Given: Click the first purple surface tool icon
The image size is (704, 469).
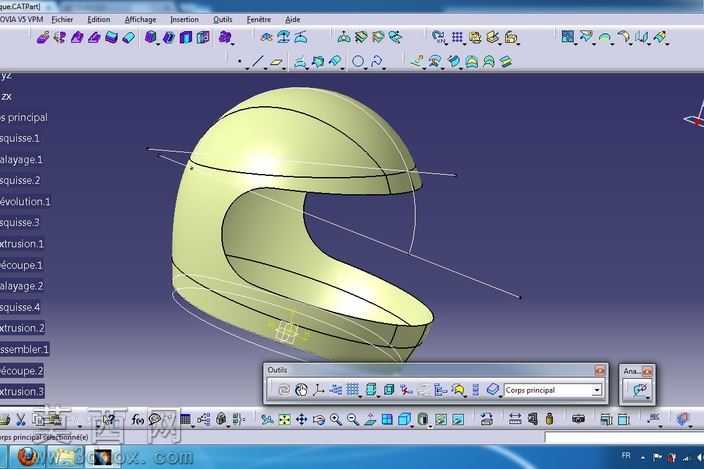Looking at the screenshot, I should 43,37.
